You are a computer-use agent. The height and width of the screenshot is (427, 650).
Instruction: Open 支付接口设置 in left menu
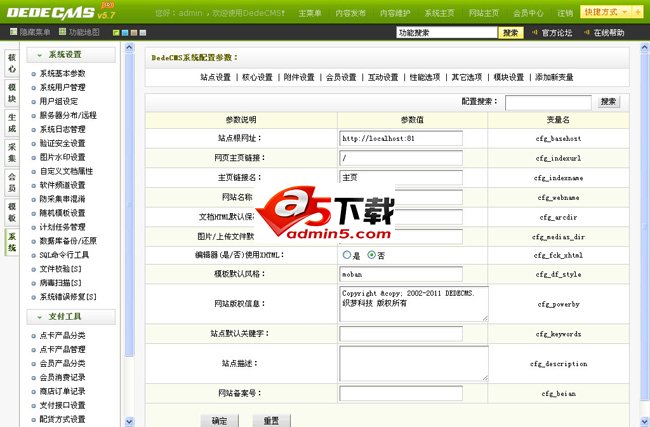pyautogui.click(x=63, y=405)
